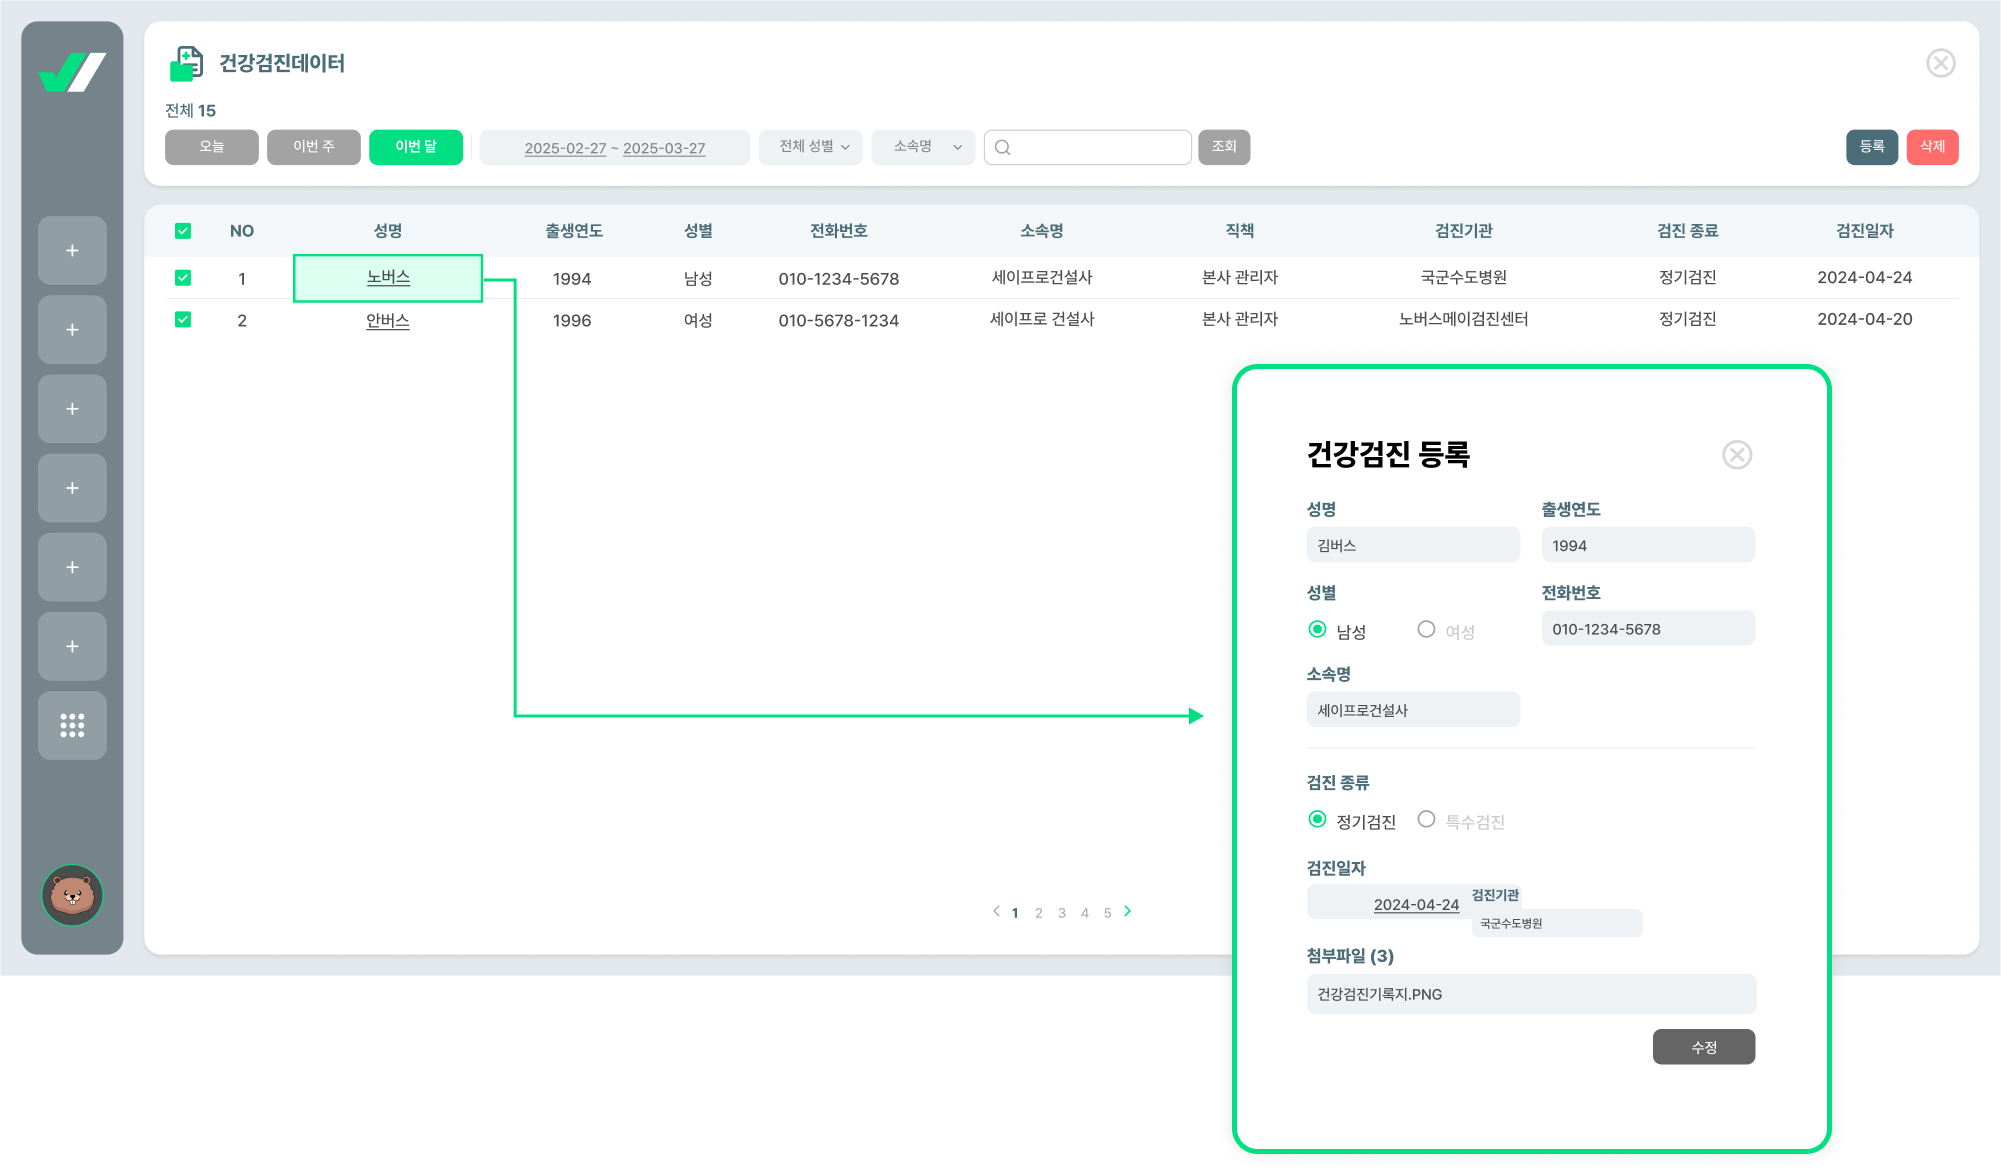Open the 소속명 dropdown filter
2001x1174 pixels.
923,147
